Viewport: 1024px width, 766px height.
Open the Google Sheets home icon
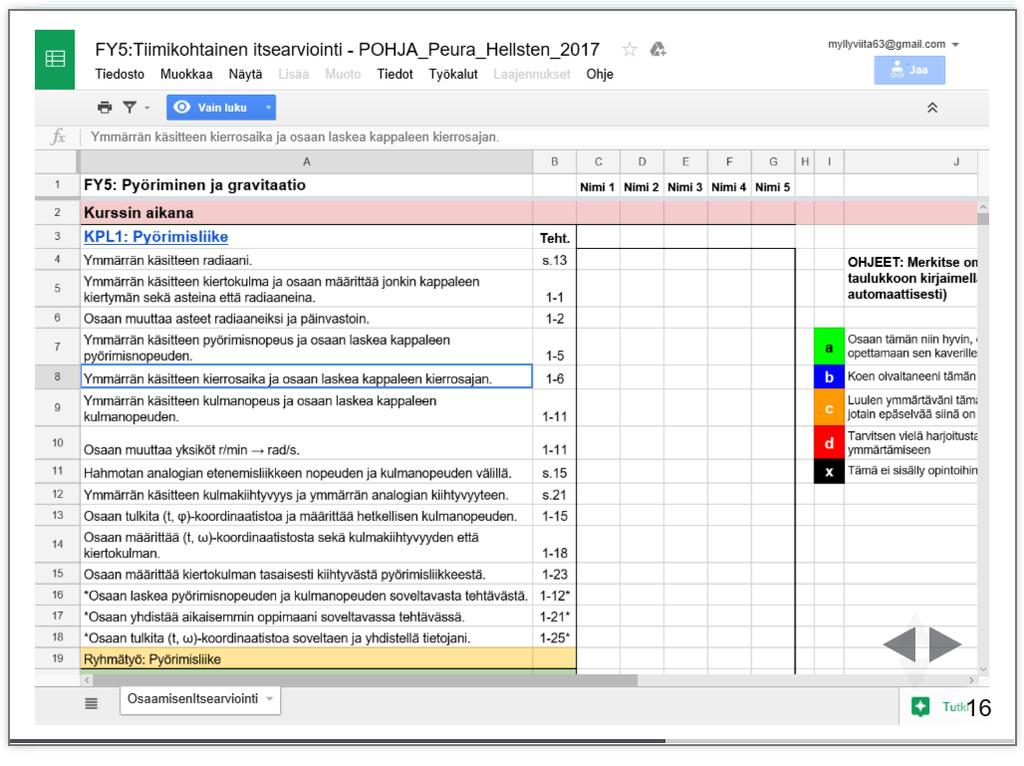pos(55,59)
